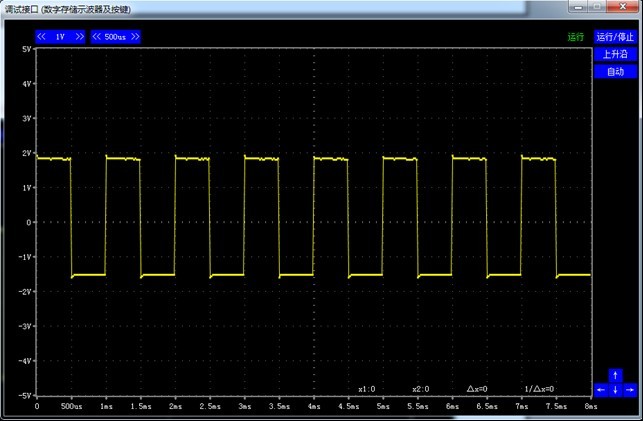Click the blue right arrow button
Viewport: 643px width, 421px height.
click(629, 390)
